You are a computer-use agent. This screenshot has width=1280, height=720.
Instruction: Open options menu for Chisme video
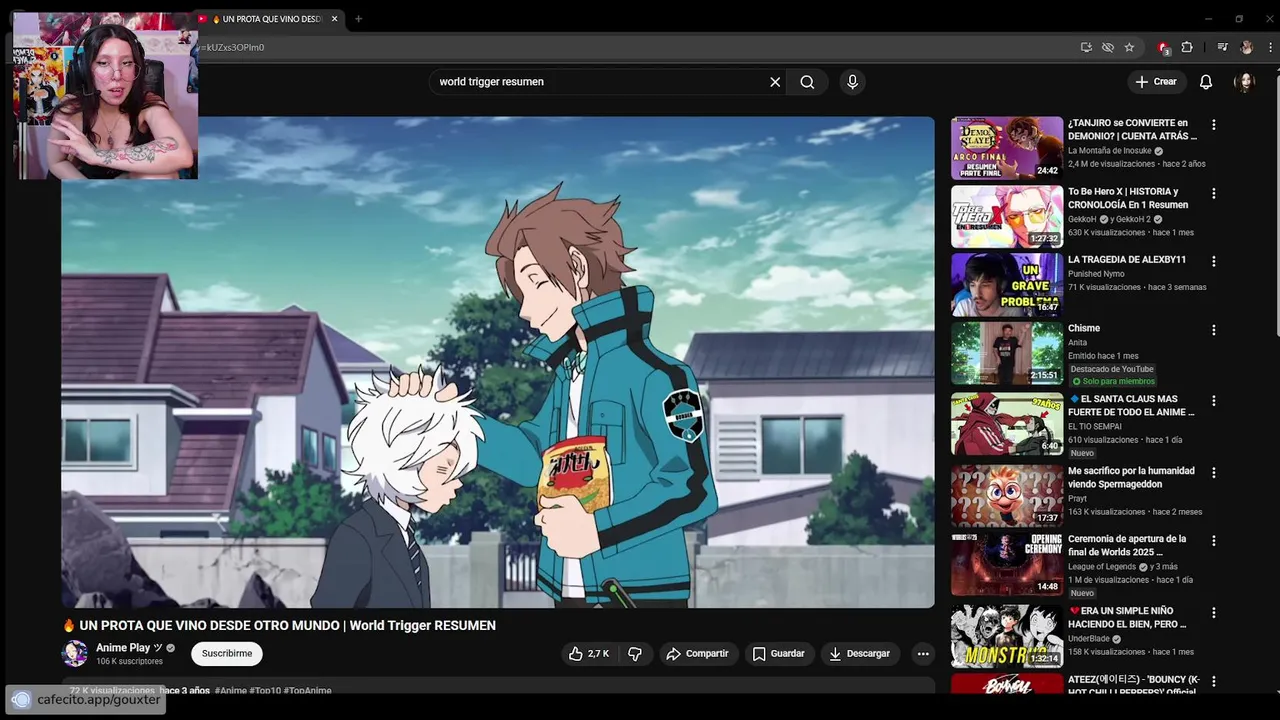[x=1214, y=330]
